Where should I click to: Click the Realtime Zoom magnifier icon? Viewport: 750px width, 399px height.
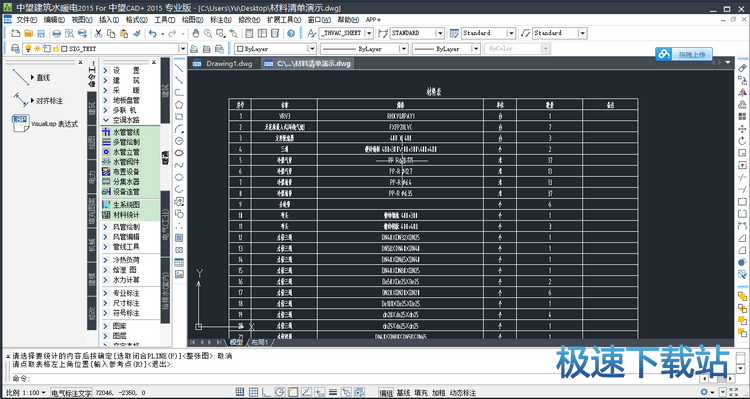pyautogui.click(x=208, y=33)
